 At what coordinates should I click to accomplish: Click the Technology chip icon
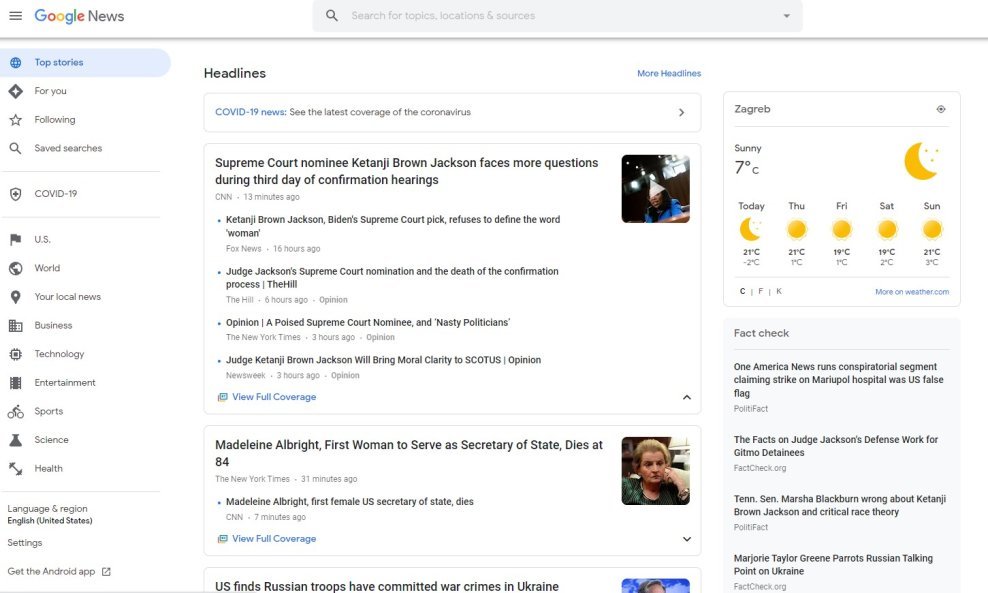16,354
